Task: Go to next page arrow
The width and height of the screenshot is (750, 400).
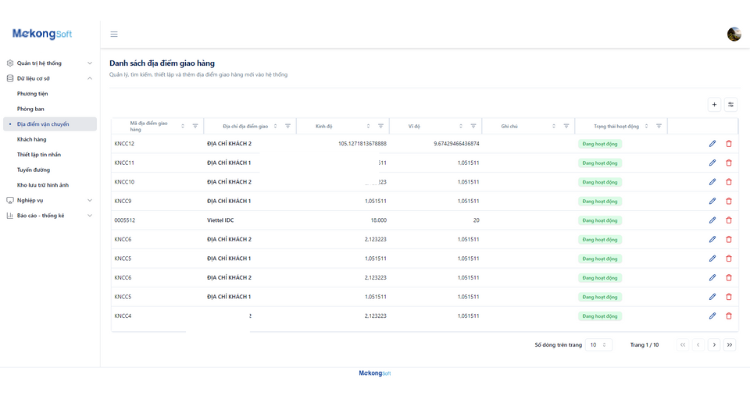Action: (x=714, y=344)
